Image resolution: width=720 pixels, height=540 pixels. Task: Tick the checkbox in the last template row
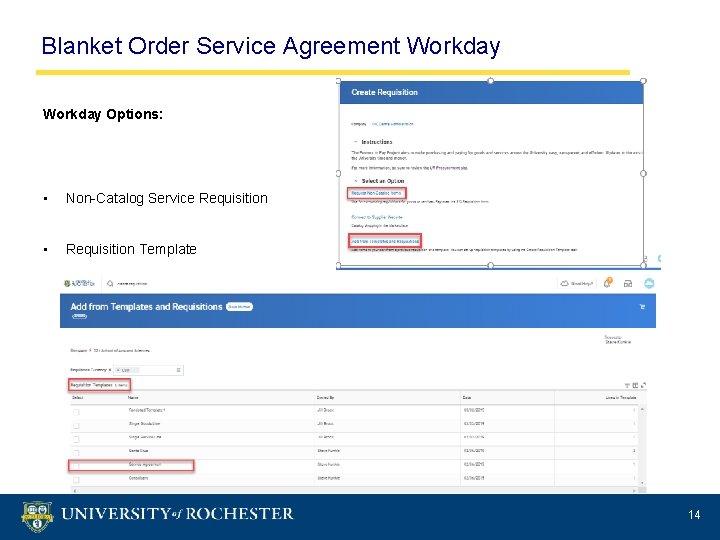76,480
